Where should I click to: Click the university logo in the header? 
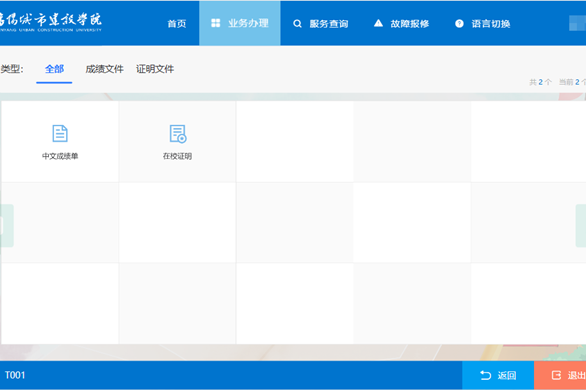tap(50, 22)
